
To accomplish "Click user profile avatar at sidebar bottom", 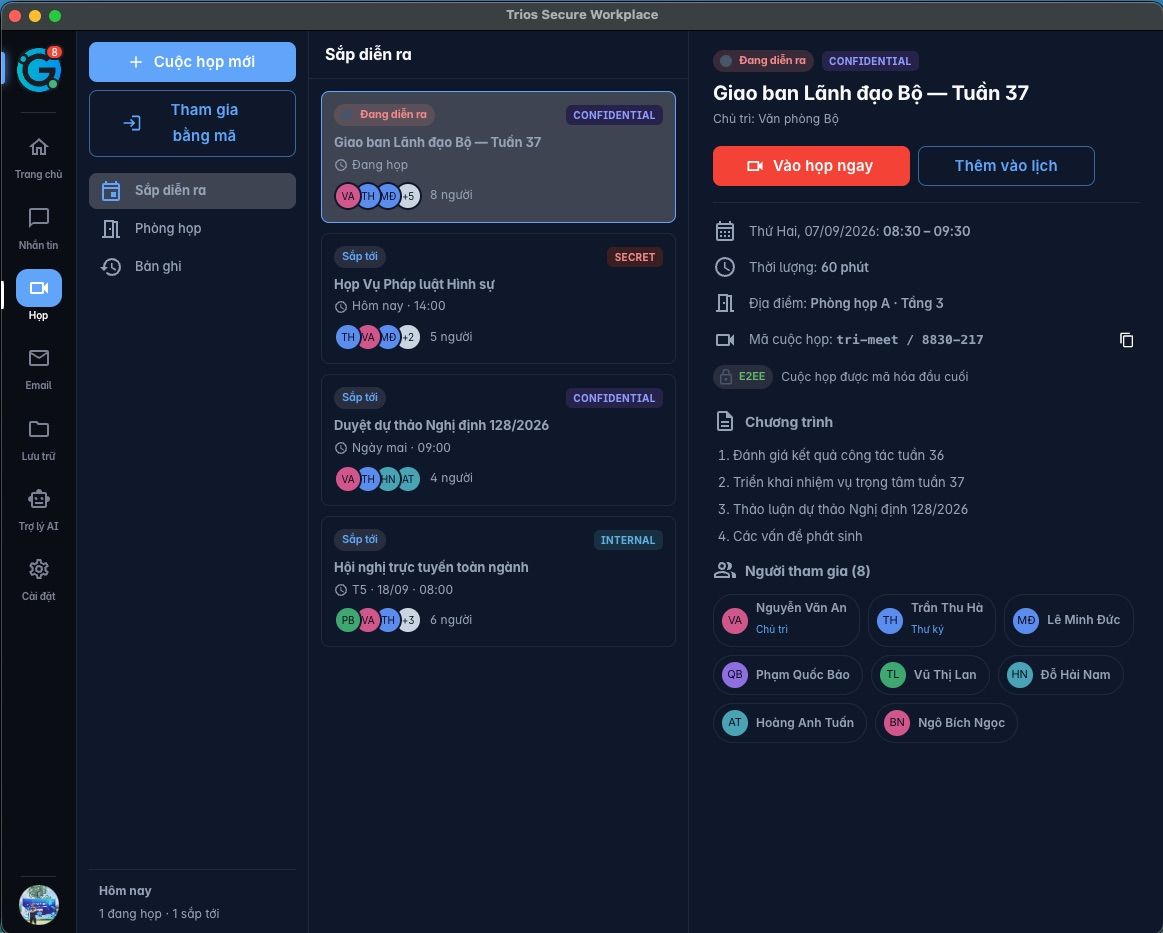I will coord(39,905).
